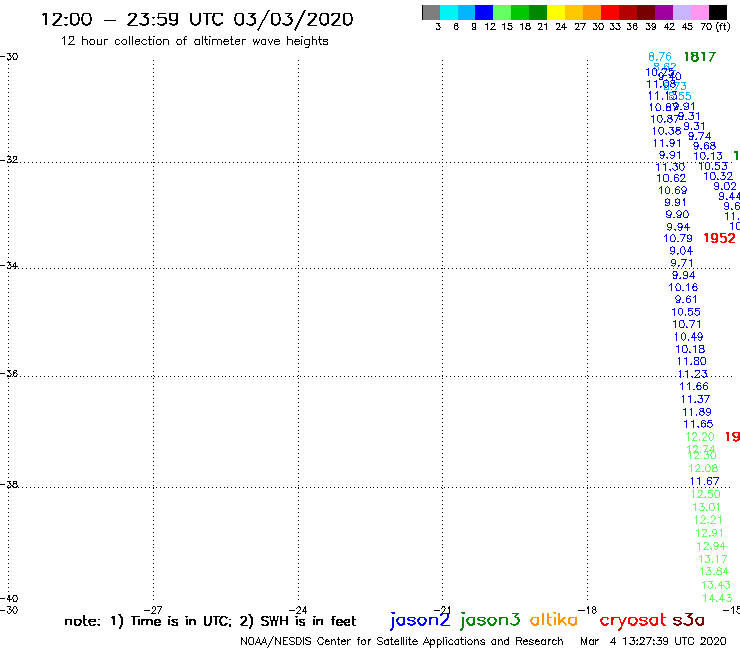Click the green wave height 13.43
740x650 pixels.
(x=716, y=585)
